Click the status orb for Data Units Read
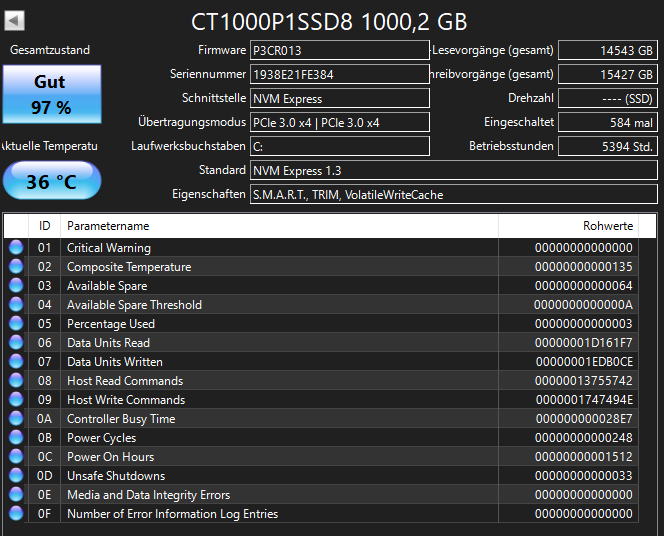The image size is (664, 536). (x=16, y=343)
